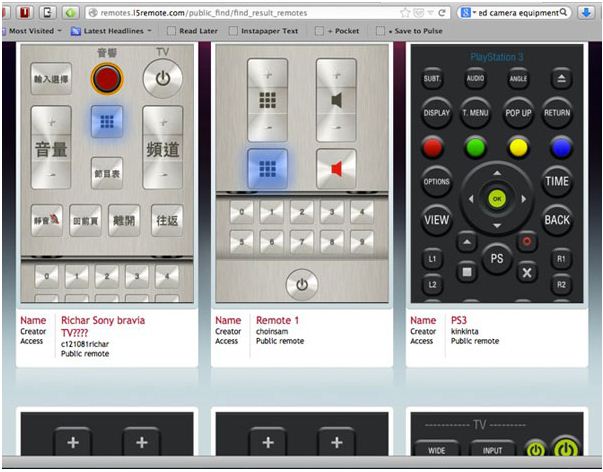This screenshot has height=472, width=603.
Task: Click the RETURN button on PS3 remote
Action: coord(557,113)
